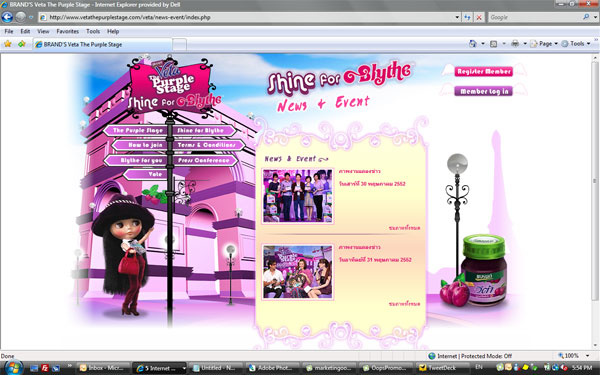The width and height of the screenshot is (600, 375).
Task: Switch to the OopsPromo taskbar button
Action: pos(385,368)
